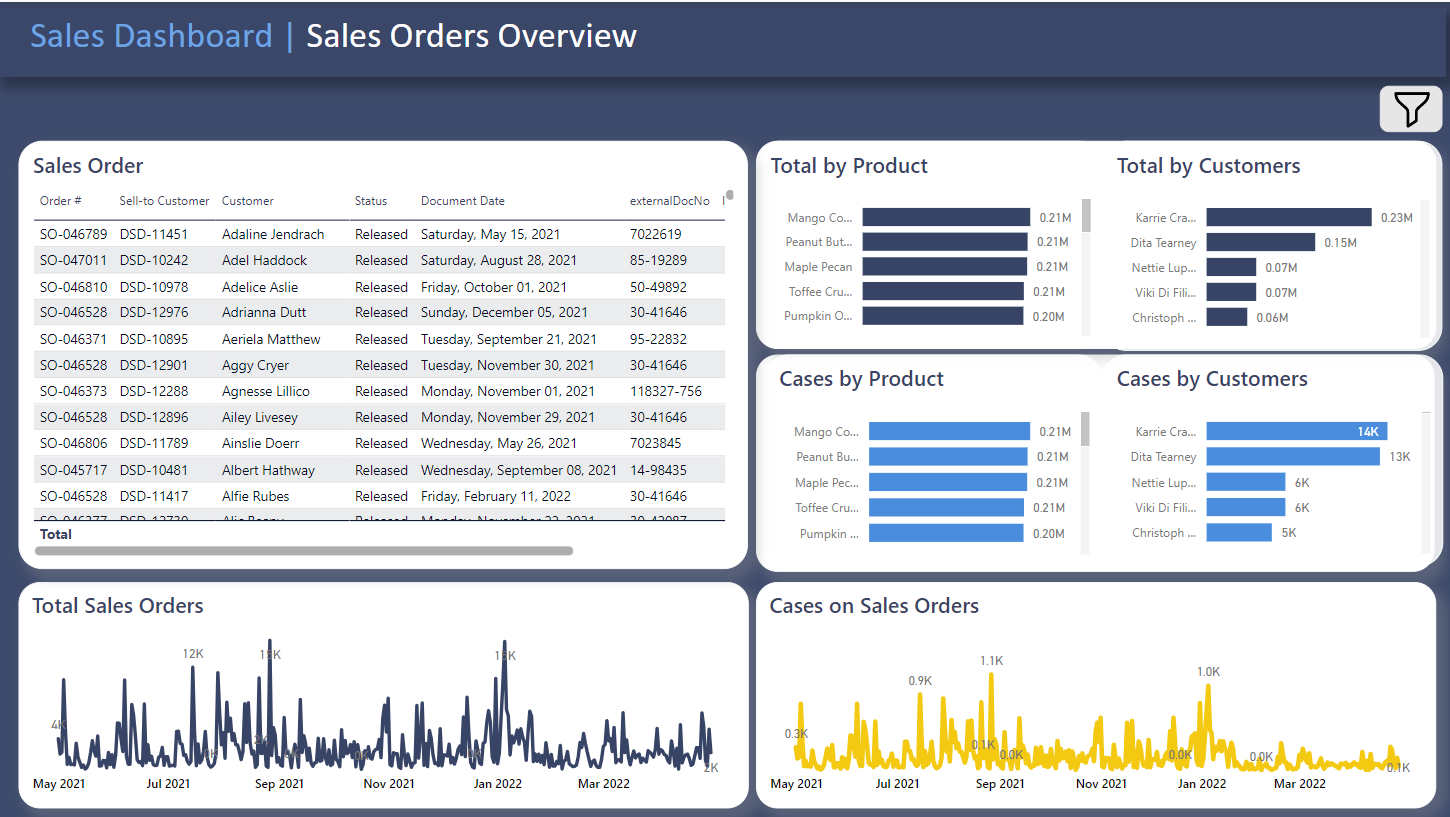The height and width of the screenshot is (817, 1450).
Task: Select the Adelice Aslie customer cell
Action: (260, 287)
